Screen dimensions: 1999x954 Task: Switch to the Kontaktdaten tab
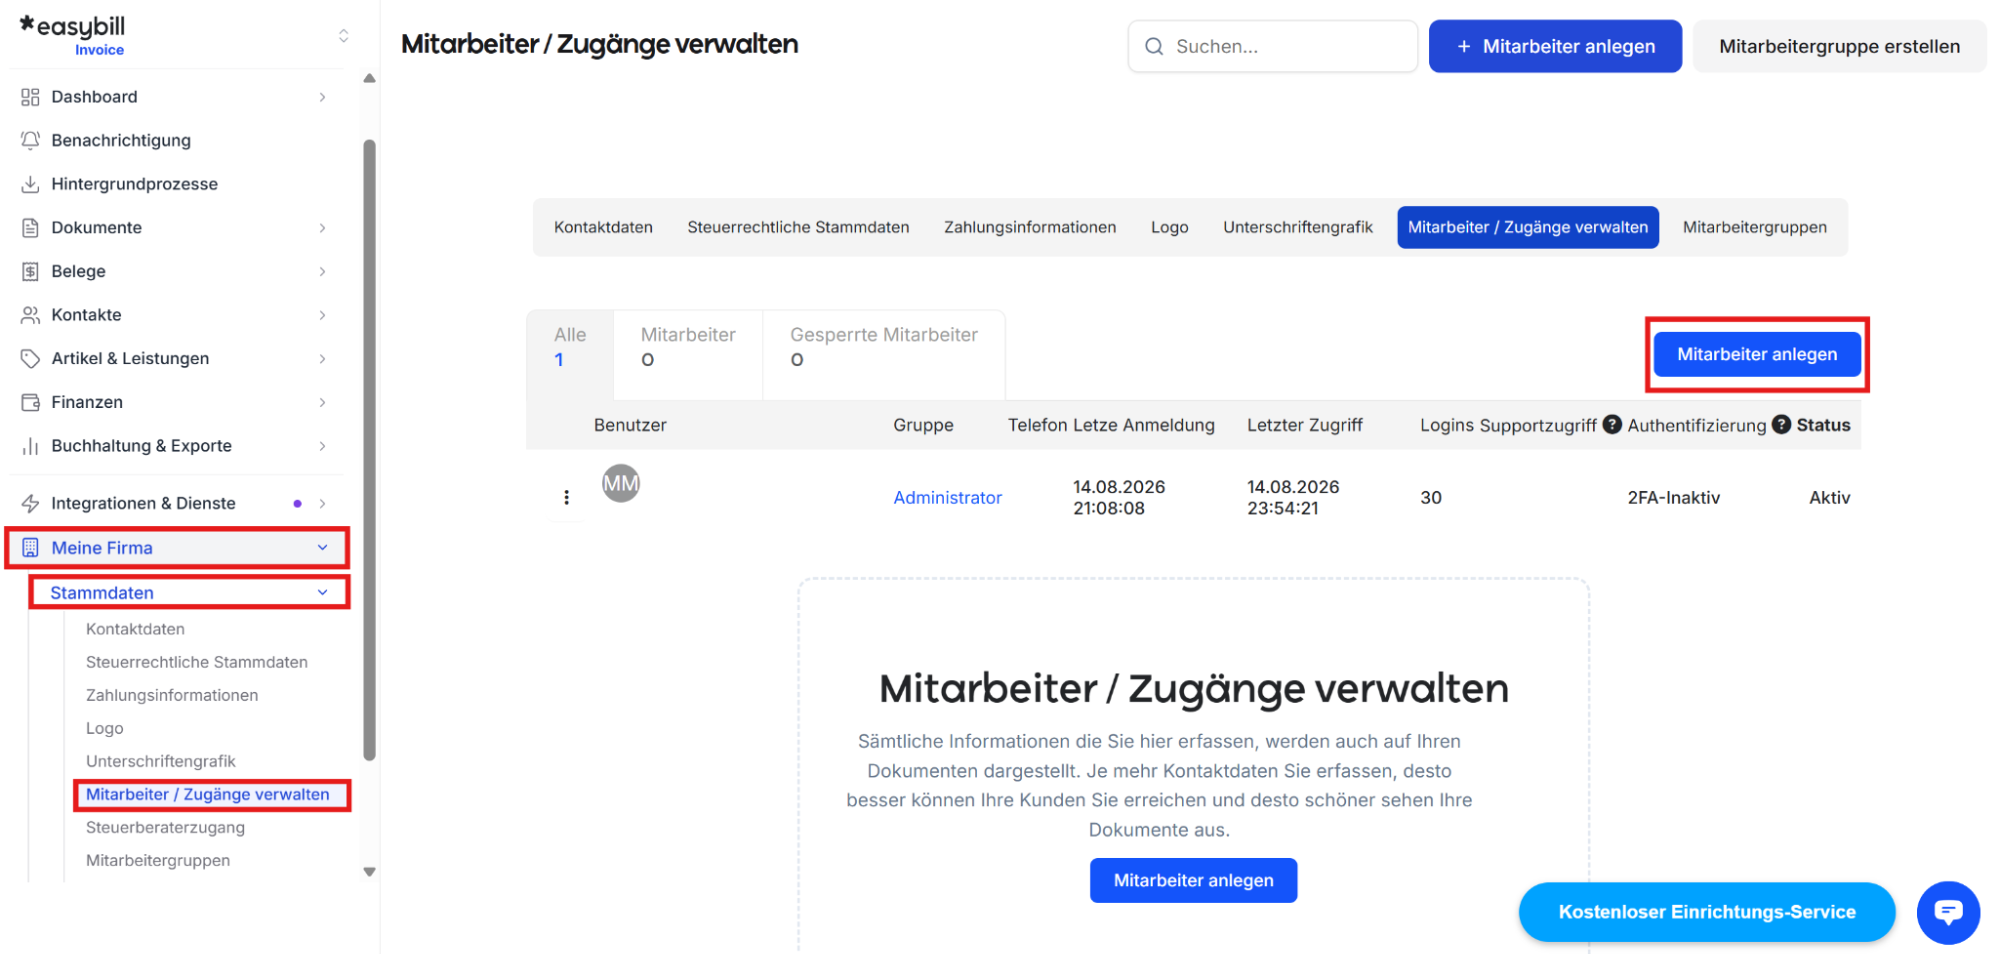tap(603, 227)
